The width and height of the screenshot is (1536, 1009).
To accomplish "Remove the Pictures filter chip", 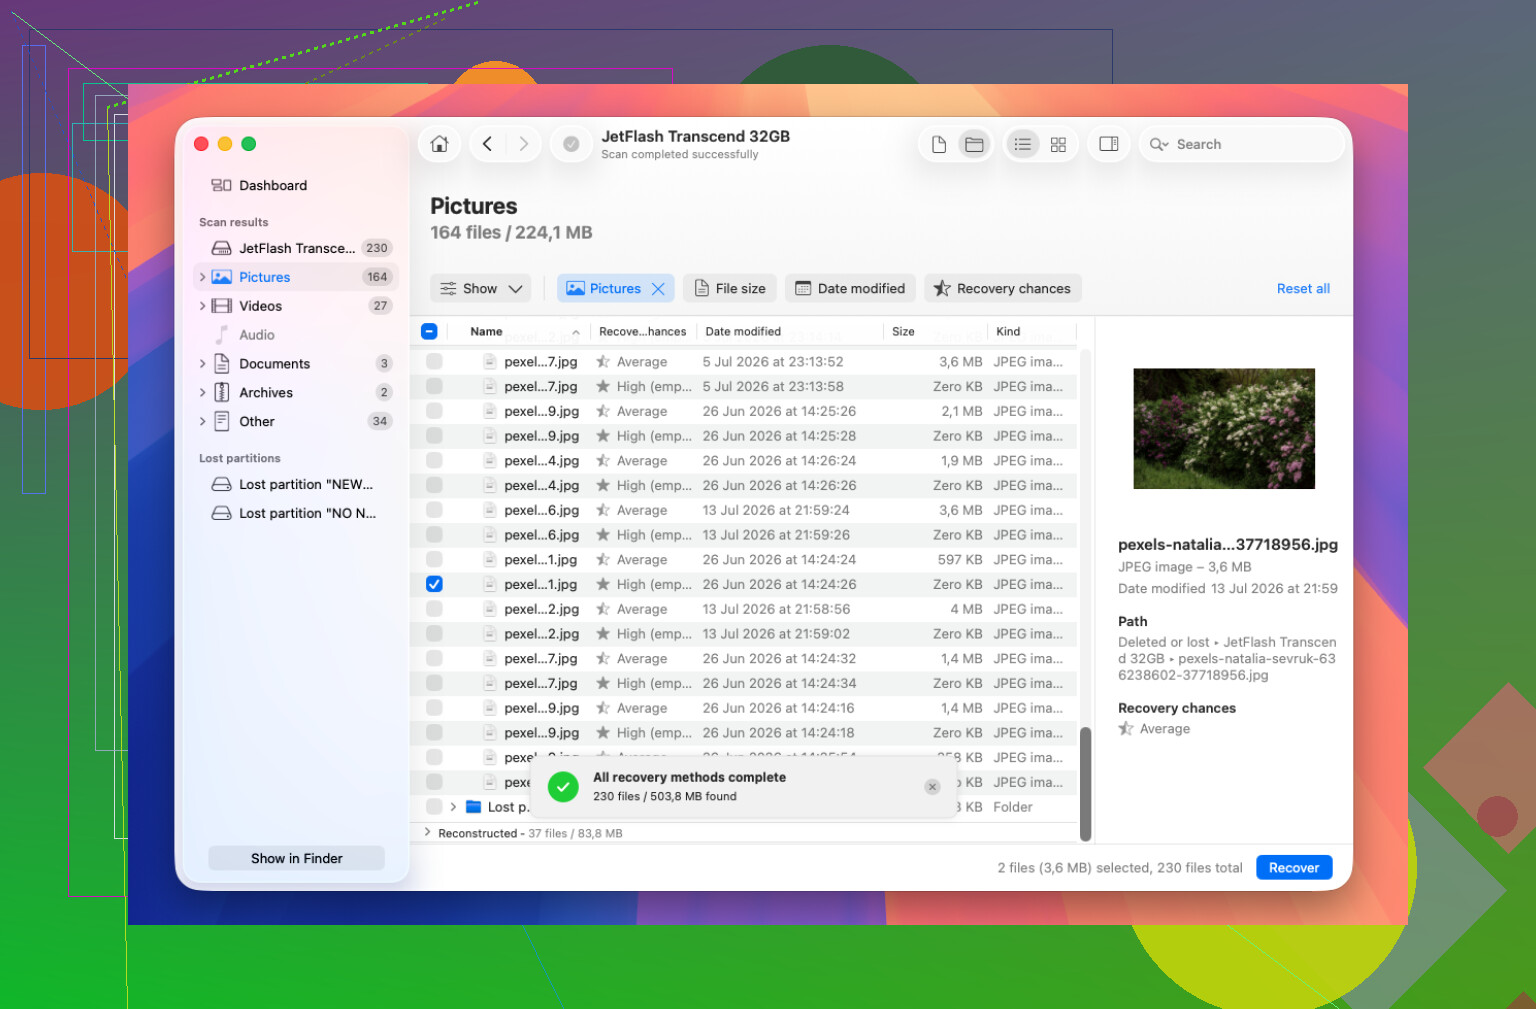I will click(x=658, y=289).
